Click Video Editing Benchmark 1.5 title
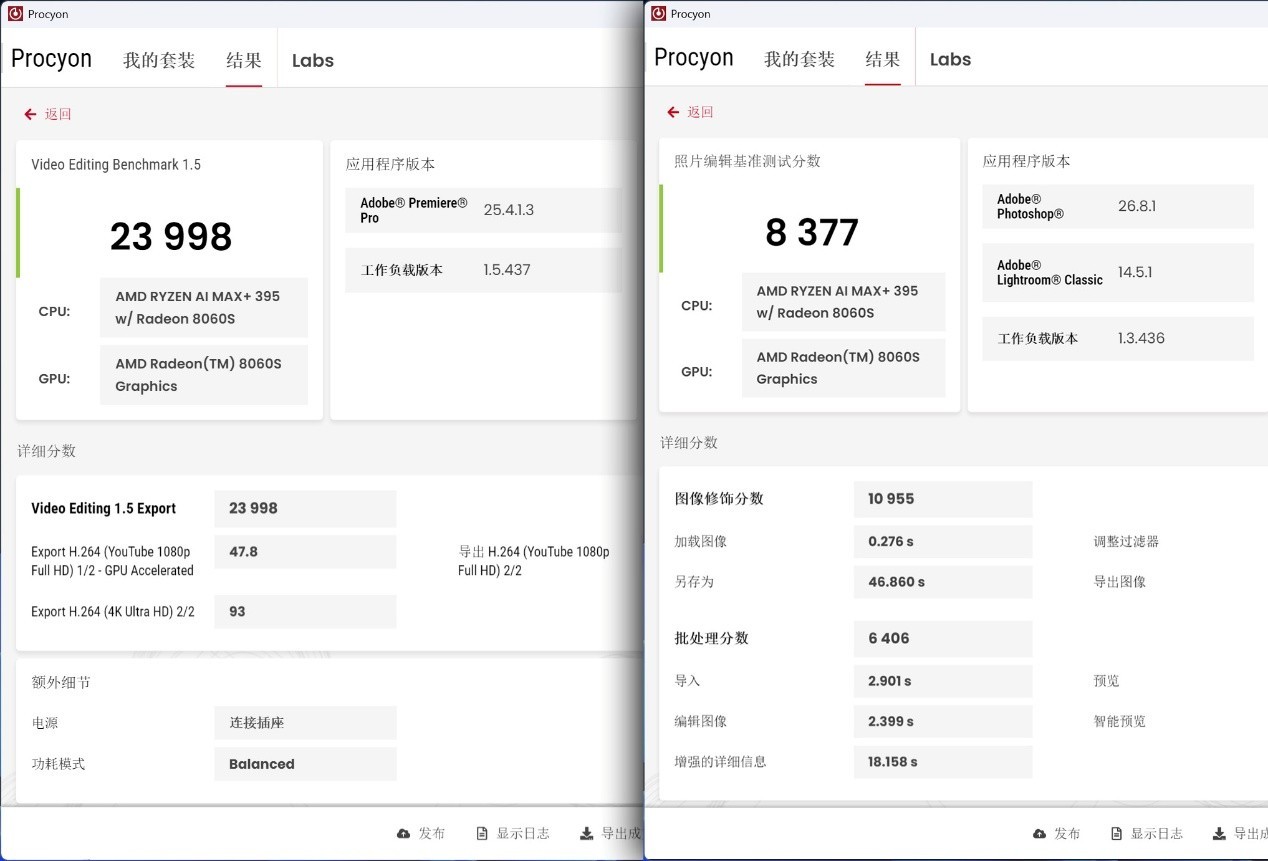 [x=116, y=164]
